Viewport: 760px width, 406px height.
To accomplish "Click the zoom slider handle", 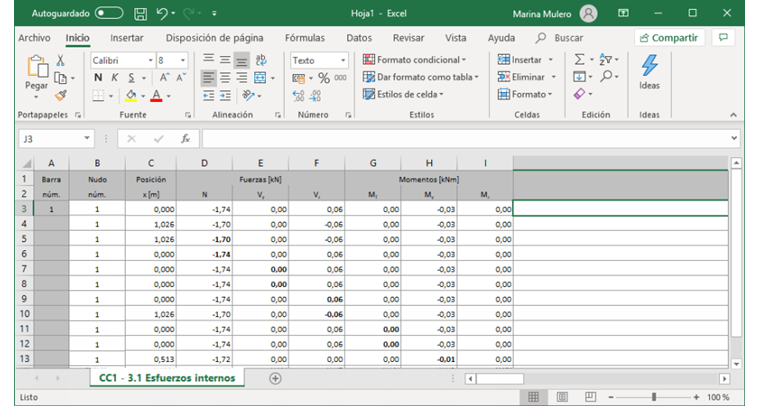I will 654,397.
